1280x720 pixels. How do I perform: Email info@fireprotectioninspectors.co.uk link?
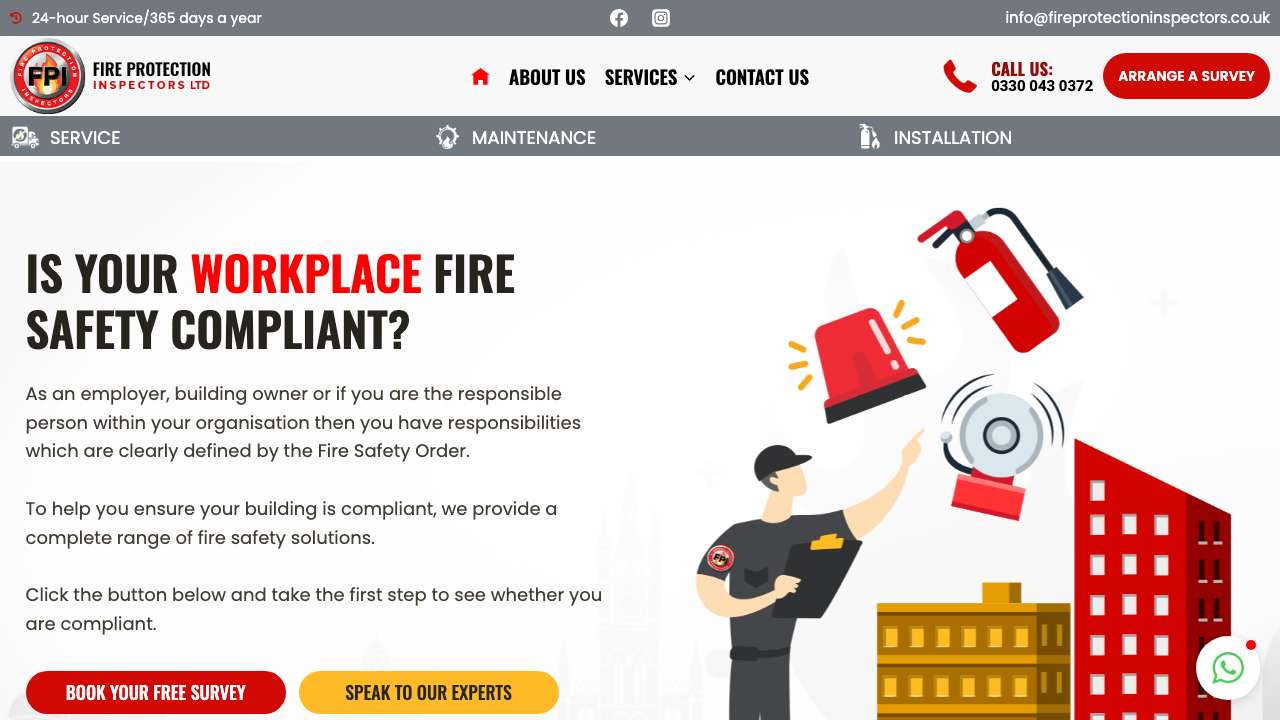point(1137,18)
